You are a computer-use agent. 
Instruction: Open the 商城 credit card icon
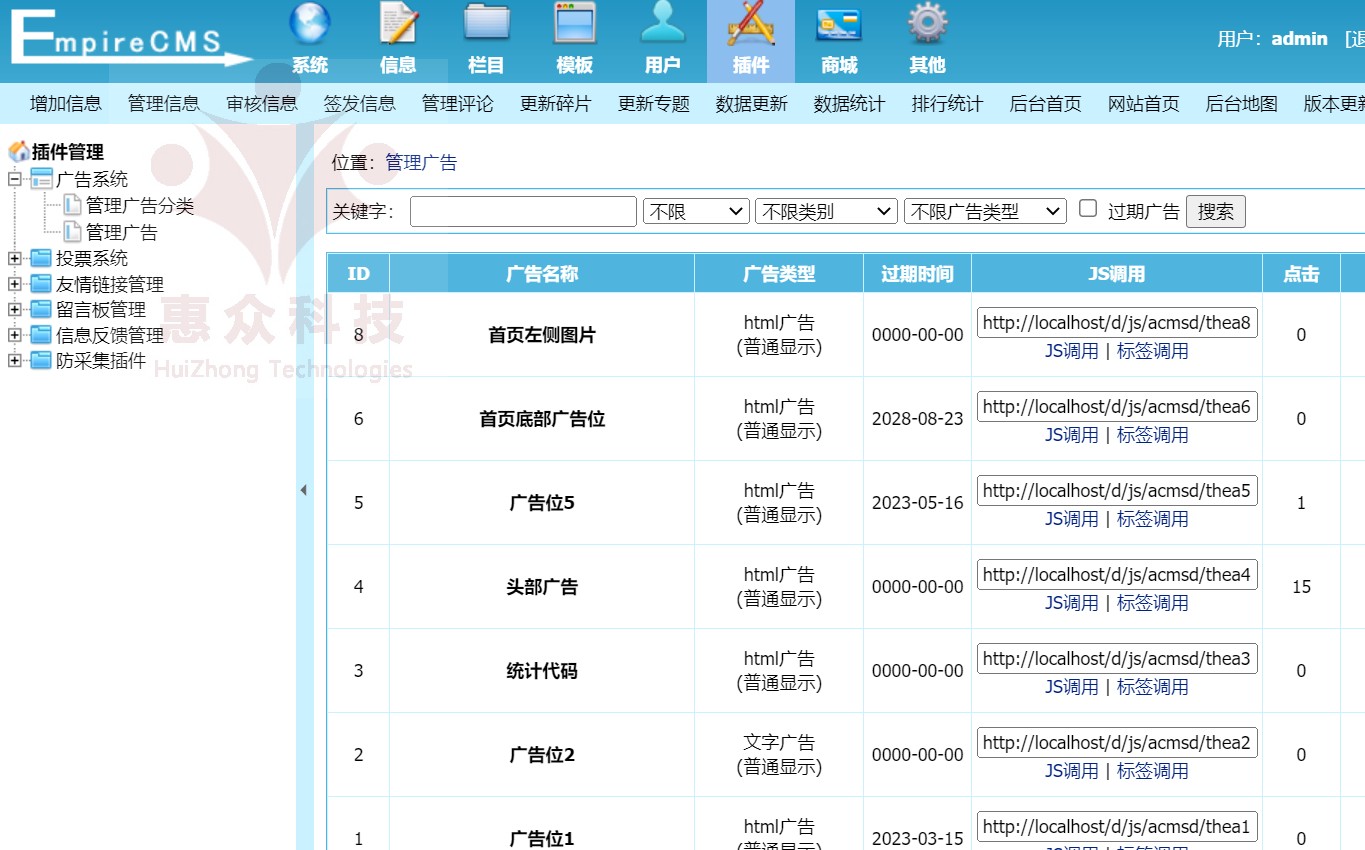tap(839, 24)
